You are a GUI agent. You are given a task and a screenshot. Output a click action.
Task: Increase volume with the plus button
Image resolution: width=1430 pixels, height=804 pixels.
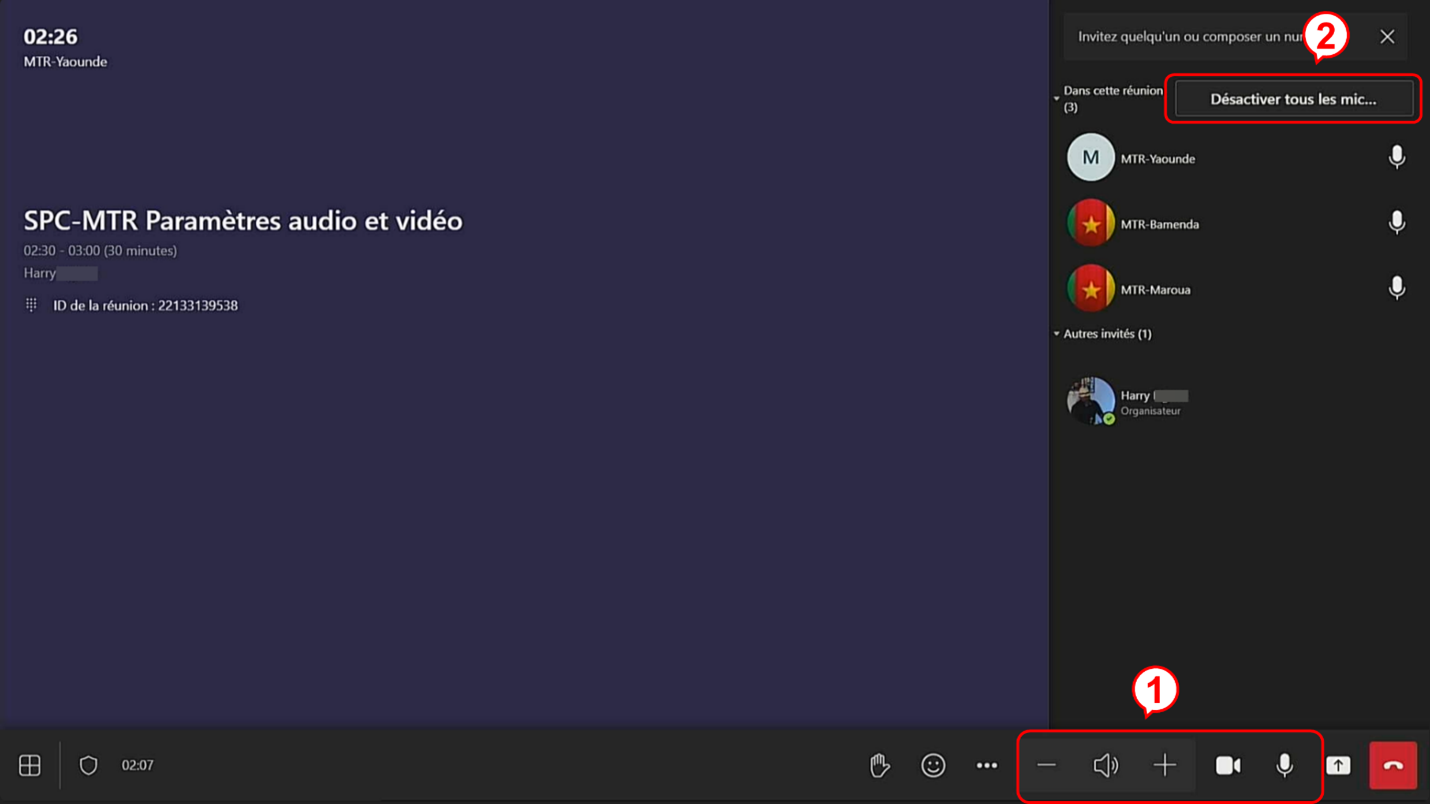pyautogui.click(x=1165, y=765)
